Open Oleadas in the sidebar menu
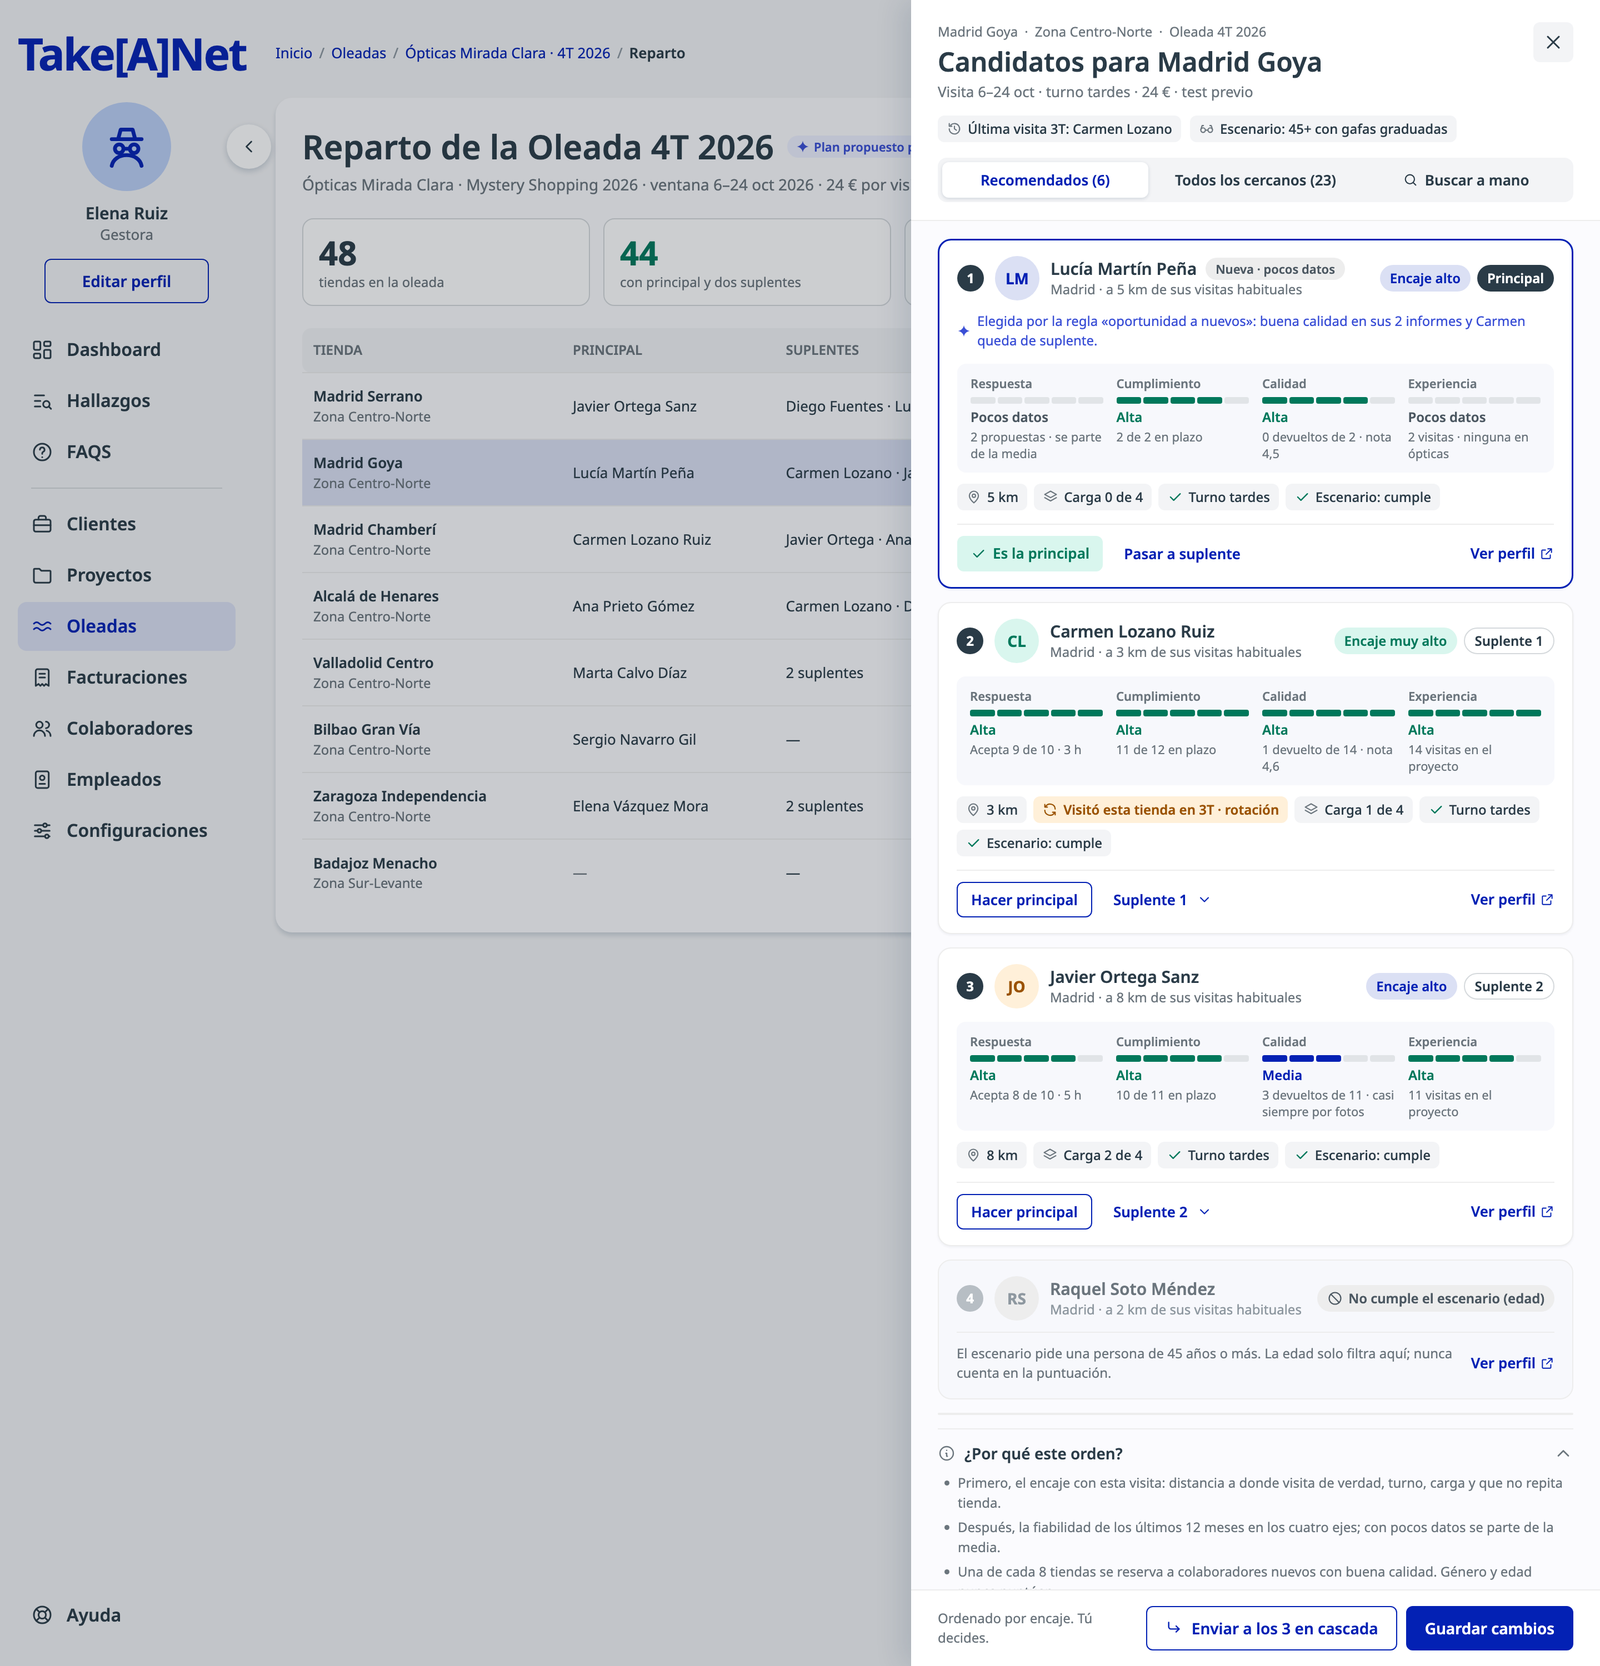This screenshot has width=1600, height=1666. (126, 626)
